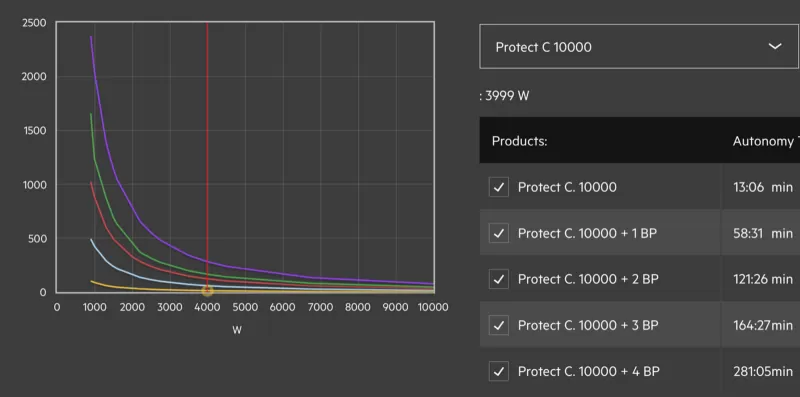Image resolution: width=800 pixels, height=397 pixels.
Task: Click the 121:26 min autonomy cell
Action: coord(763,279)
